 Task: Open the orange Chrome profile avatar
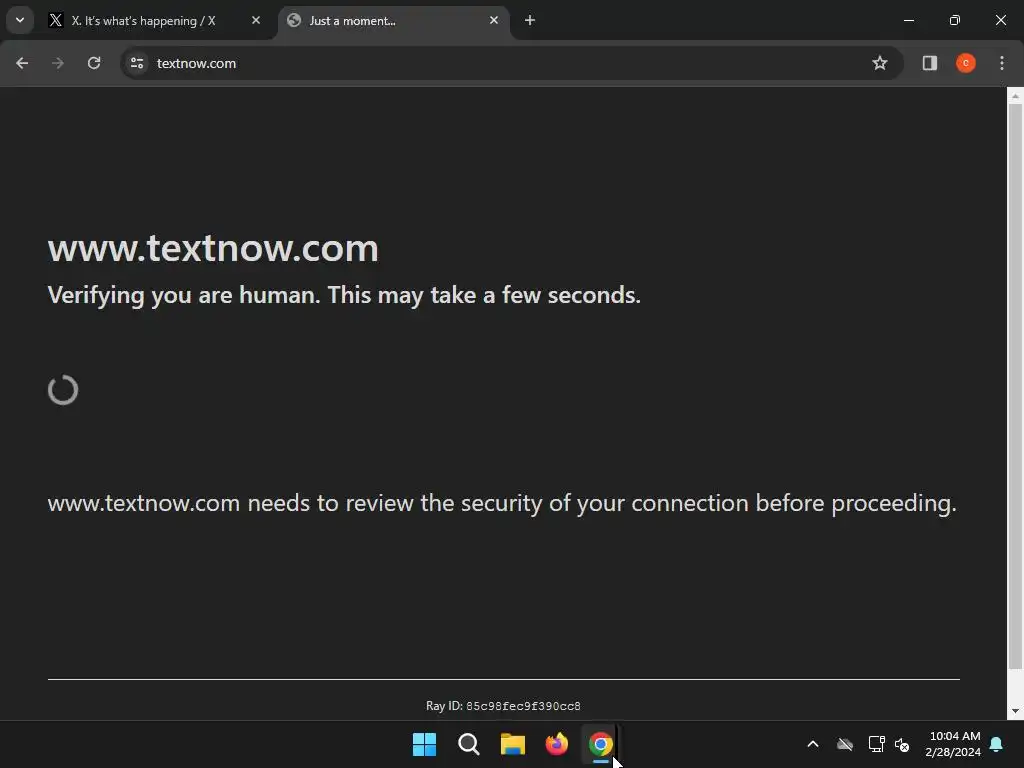(966, 63)
